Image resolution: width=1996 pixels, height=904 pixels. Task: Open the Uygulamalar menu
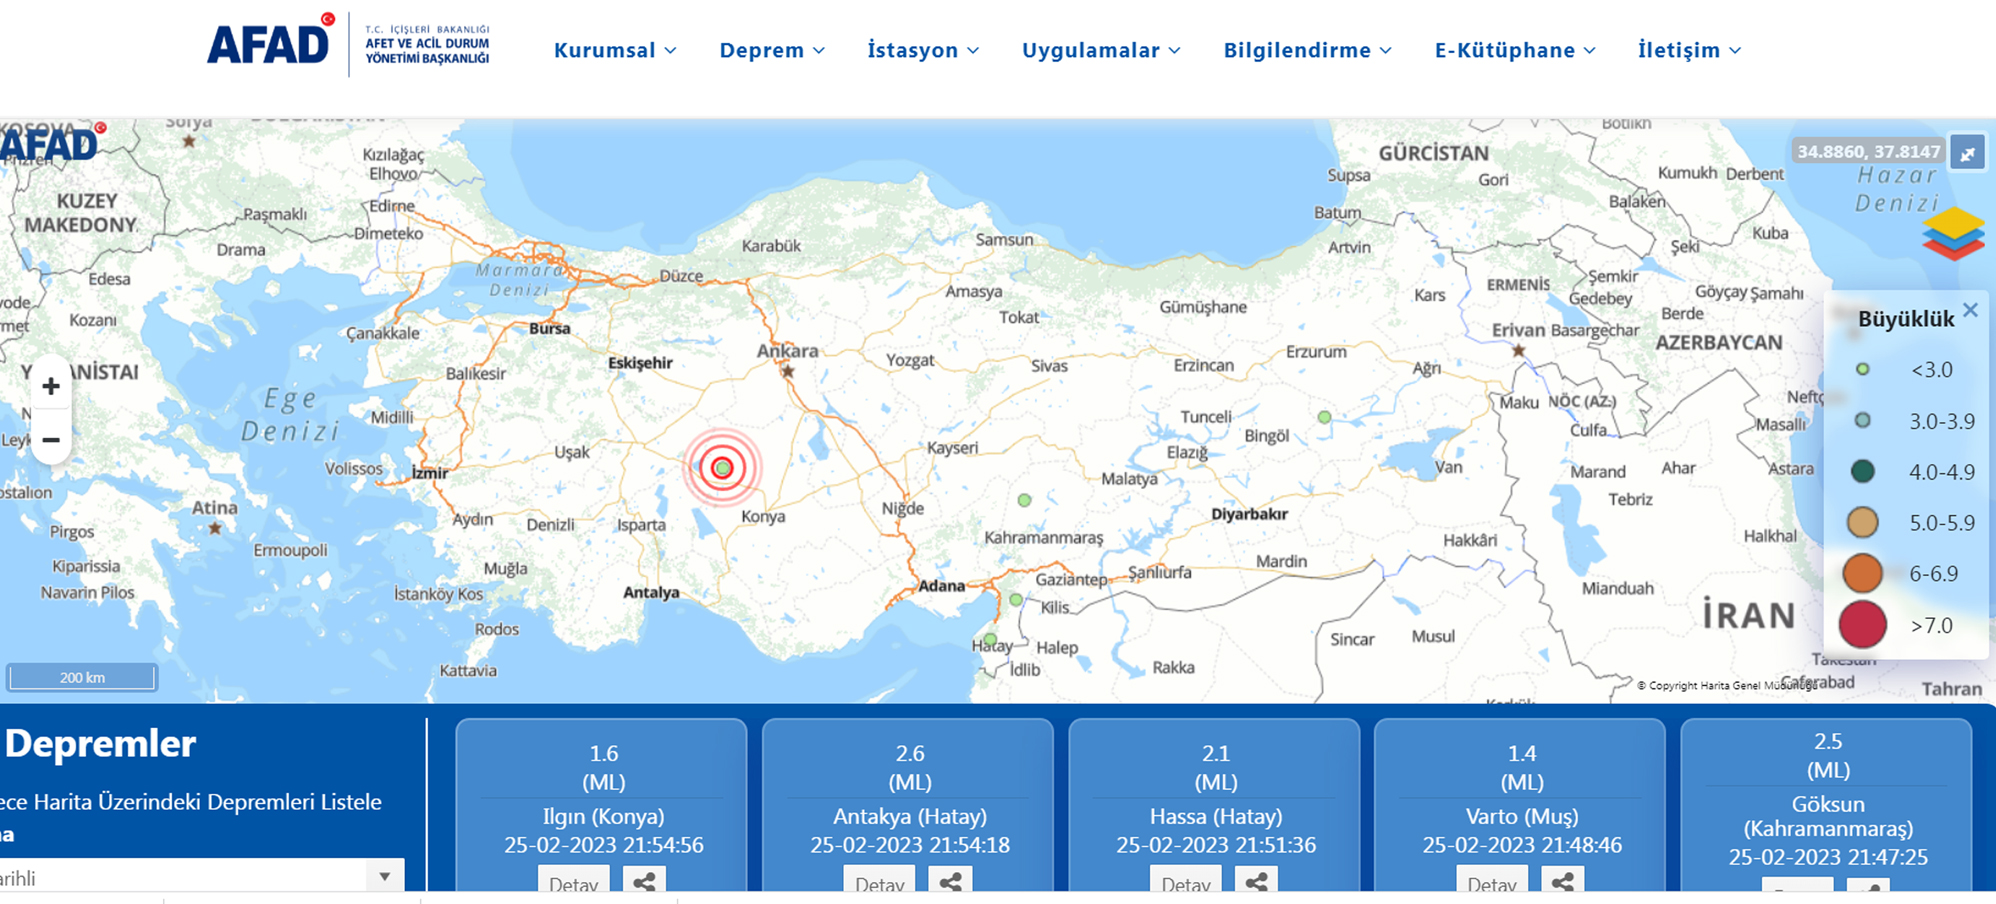pyautogui.click(x=1101, y=50)
